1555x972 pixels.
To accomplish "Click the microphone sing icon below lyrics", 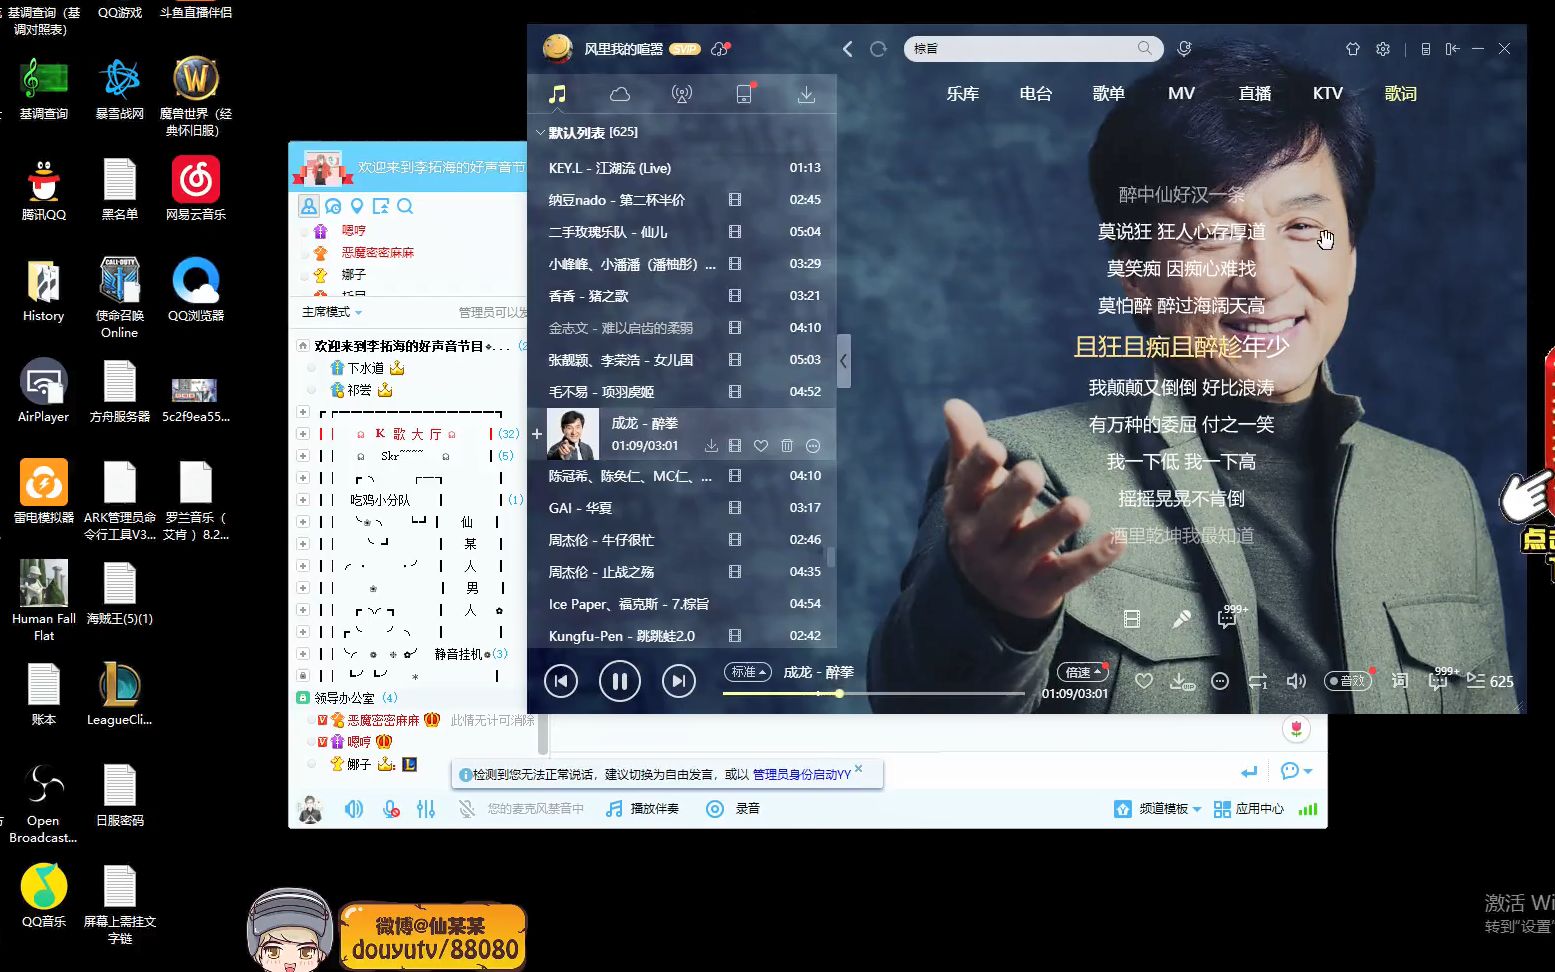I will pyautogui.click(x=1181, y=619).
